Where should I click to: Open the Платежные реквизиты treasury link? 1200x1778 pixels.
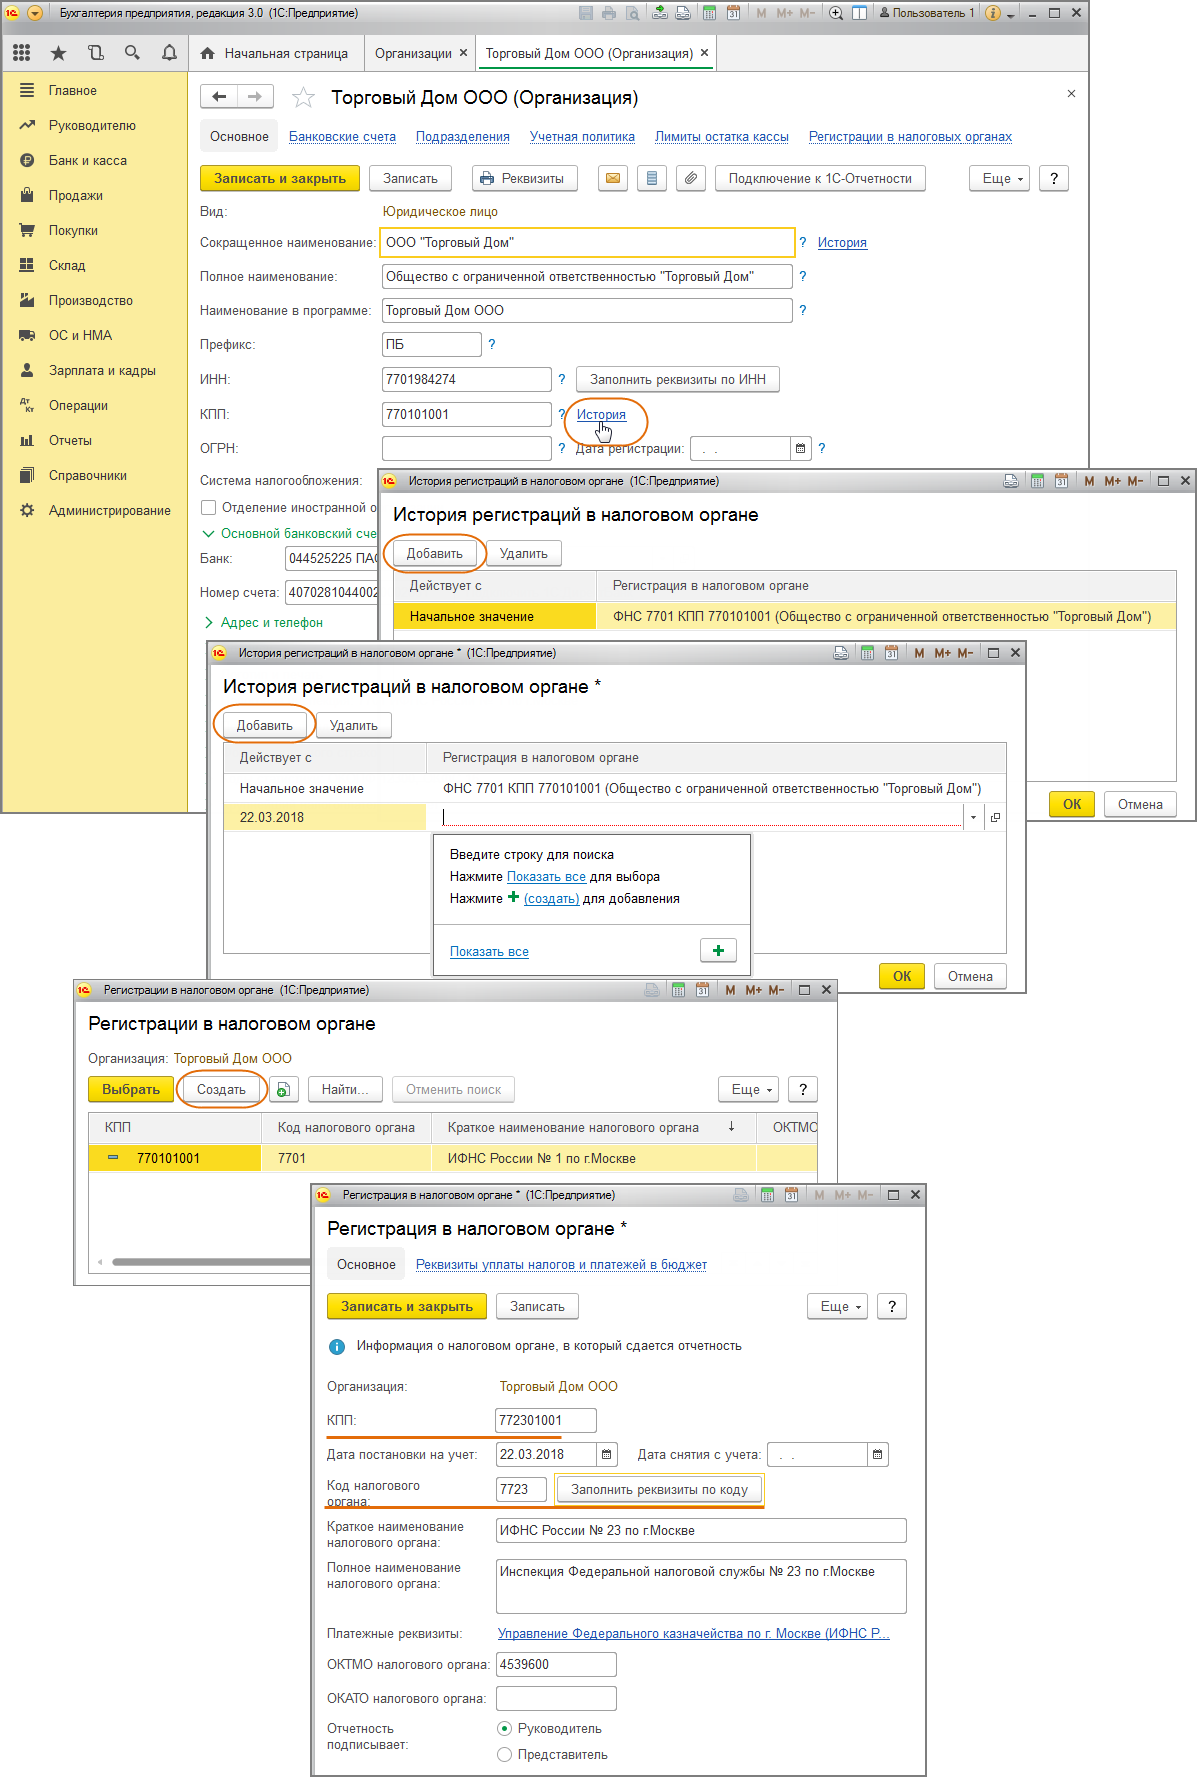point(694,1633)
